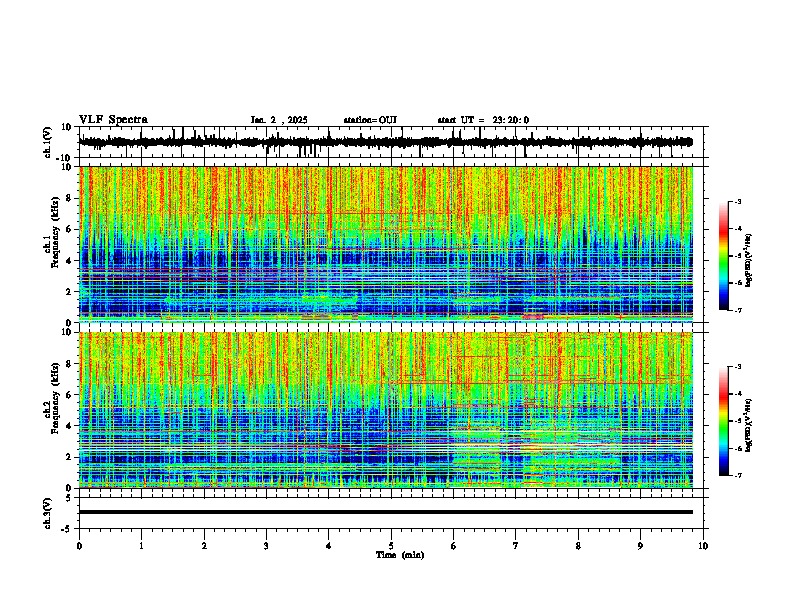Click tick label "7" on the Time axis
This screenshot has width=792, height=612.
[516, 546]
